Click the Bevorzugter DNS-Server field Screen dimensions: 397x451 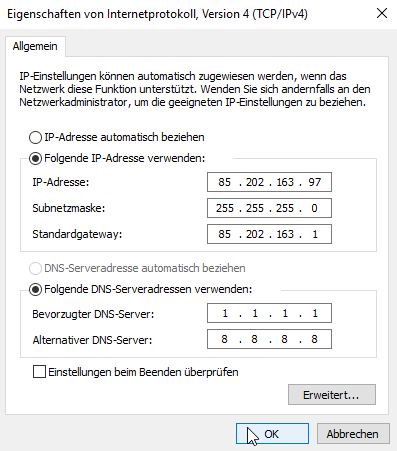(269, 313)
